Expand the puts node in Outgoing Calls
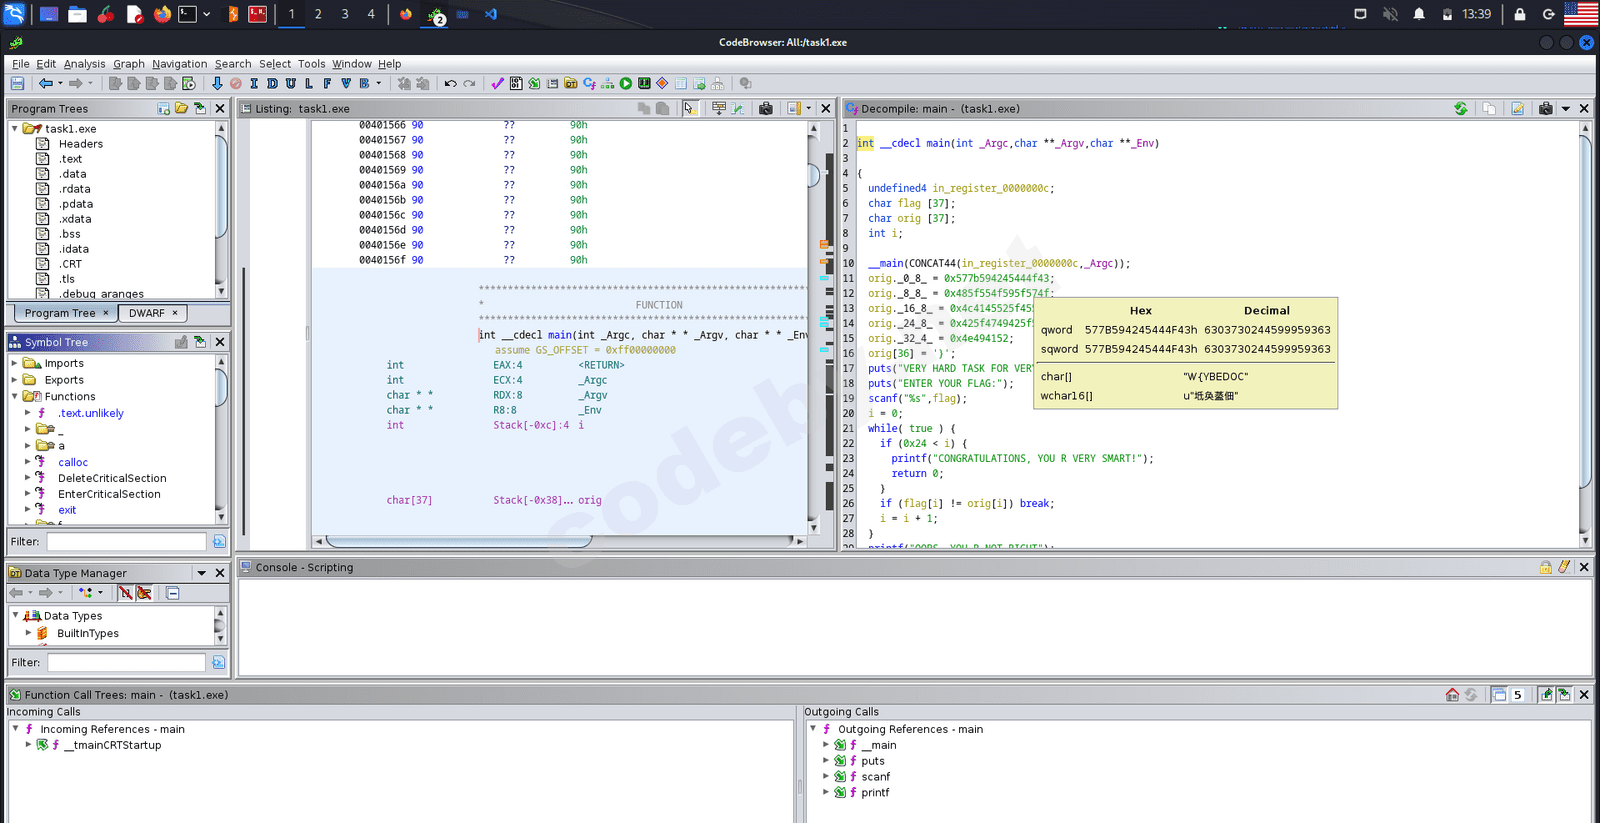Image resolution: width=1600 pixels, height=823 pixels. click(826, 761)
